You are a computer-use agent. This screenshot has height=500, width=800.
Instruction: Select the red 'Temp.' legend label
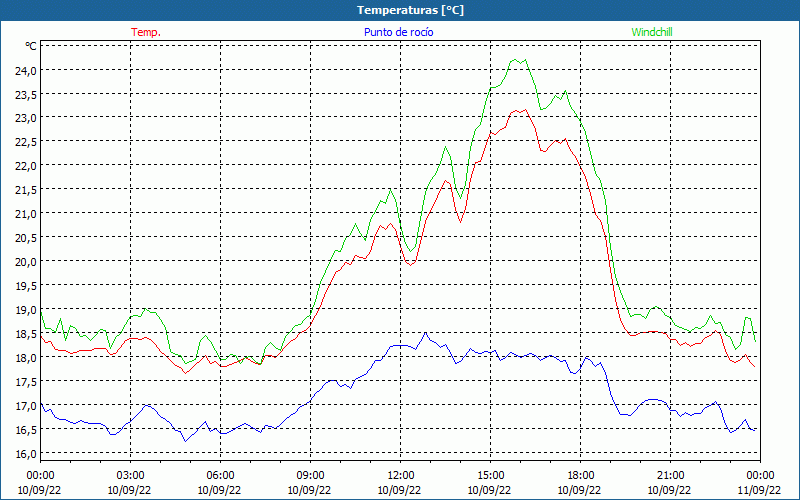146,32
